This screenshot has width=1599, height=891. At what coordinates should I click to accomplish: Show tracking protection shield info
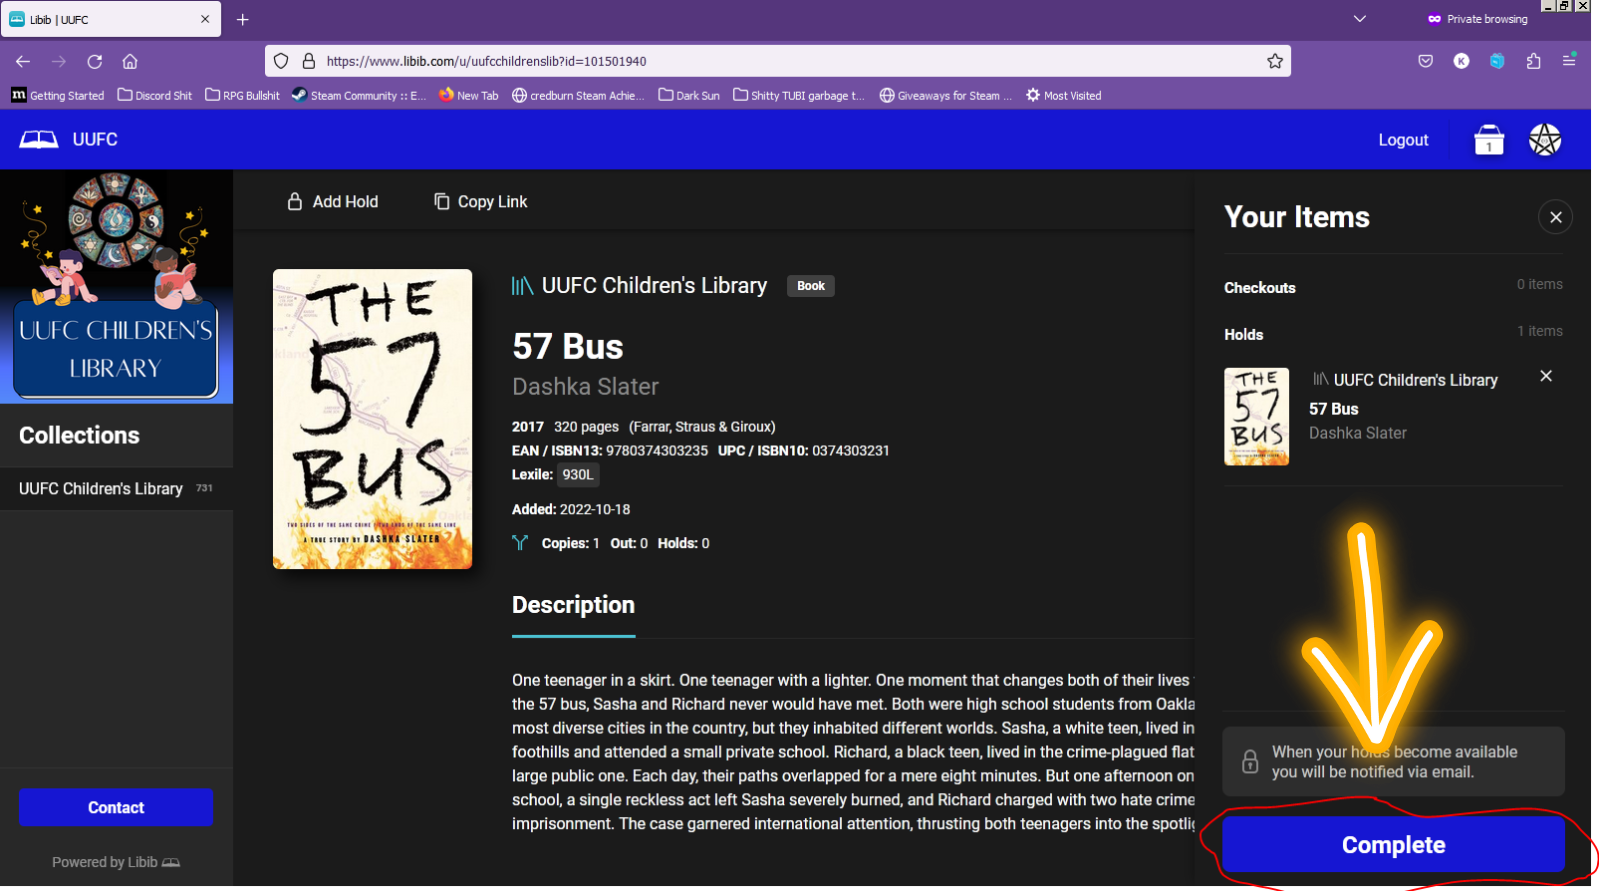click(x=281, y=61)
